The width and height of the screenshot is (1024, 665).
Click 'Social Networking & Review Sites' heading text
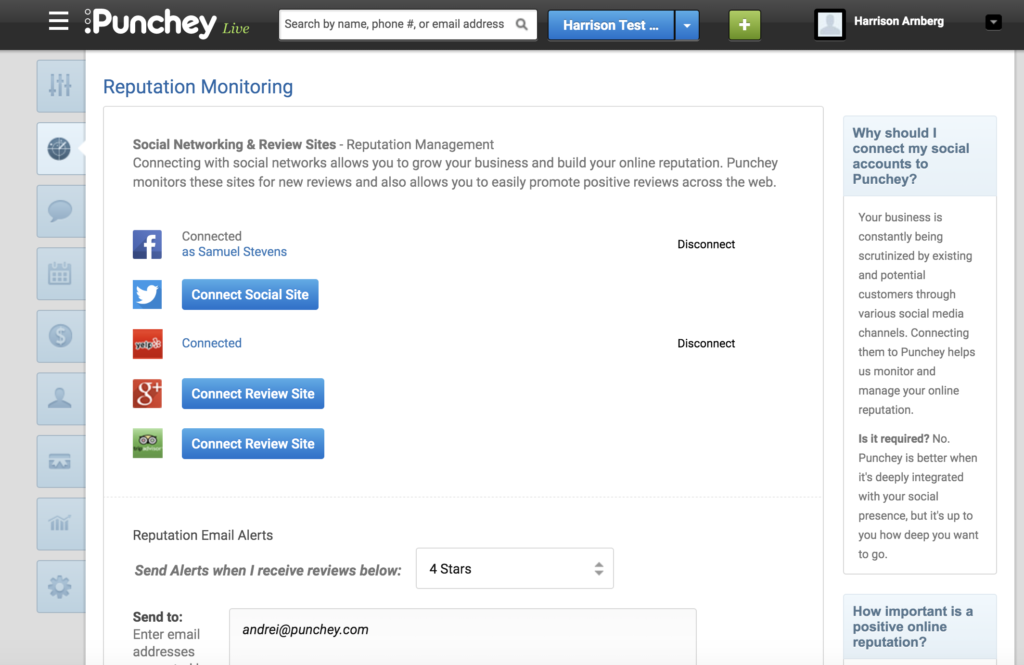pos(234,144)
